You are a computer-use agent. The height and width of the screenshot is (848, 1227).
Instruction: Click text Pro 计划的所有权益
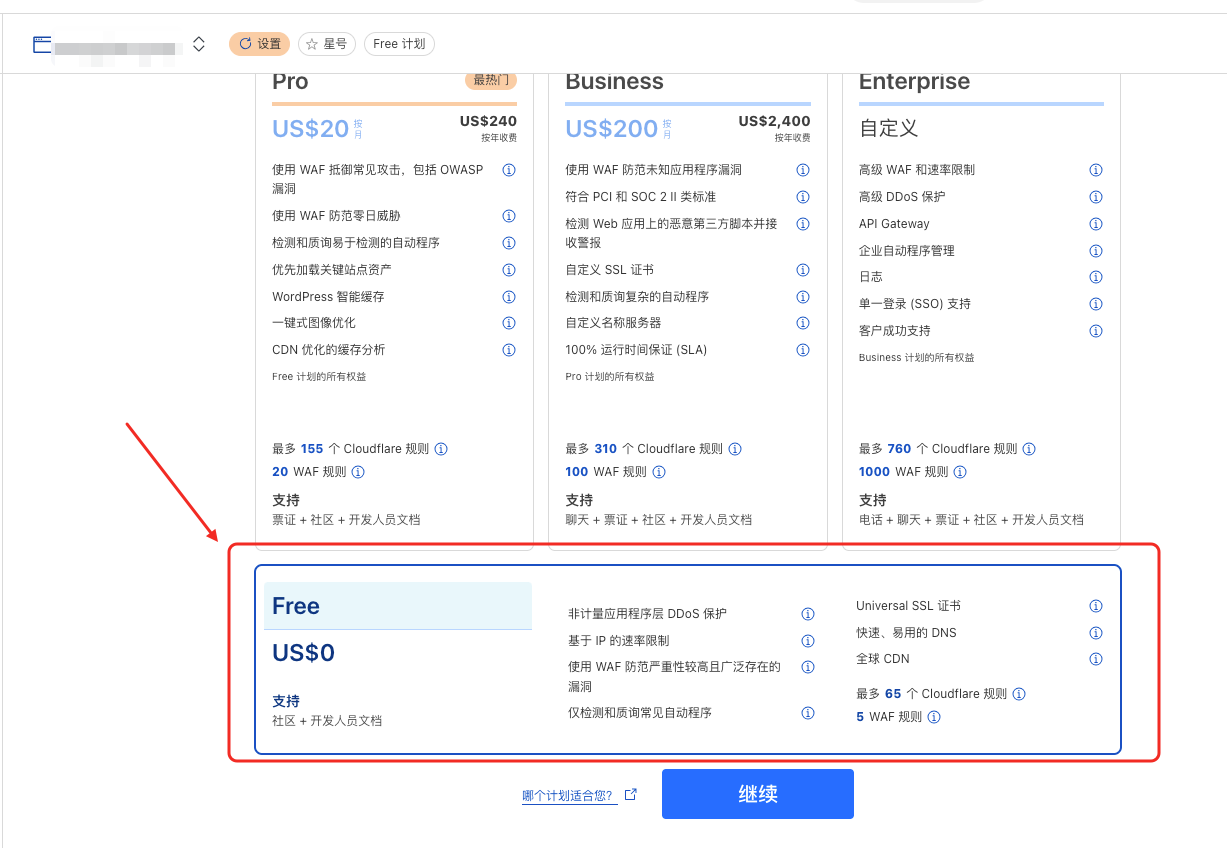coord(610,377)
